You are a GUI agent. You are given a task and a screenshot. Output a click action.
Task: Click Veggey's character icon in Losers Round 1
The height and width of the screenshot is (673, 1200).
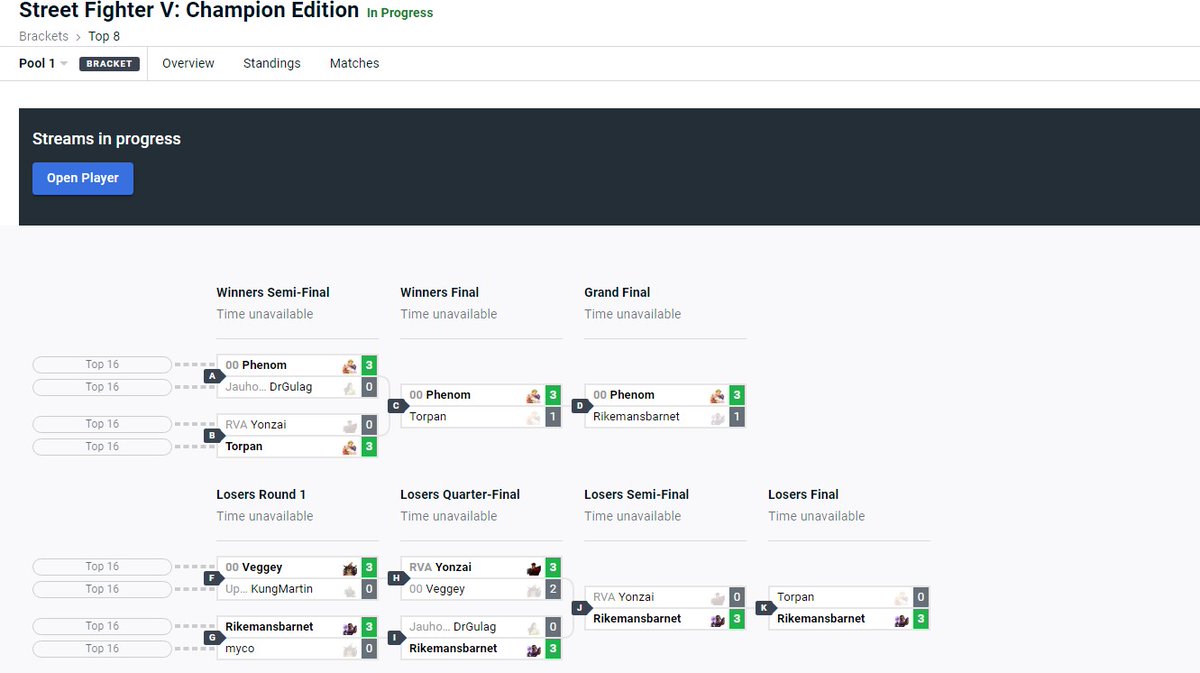pos(349,568)
